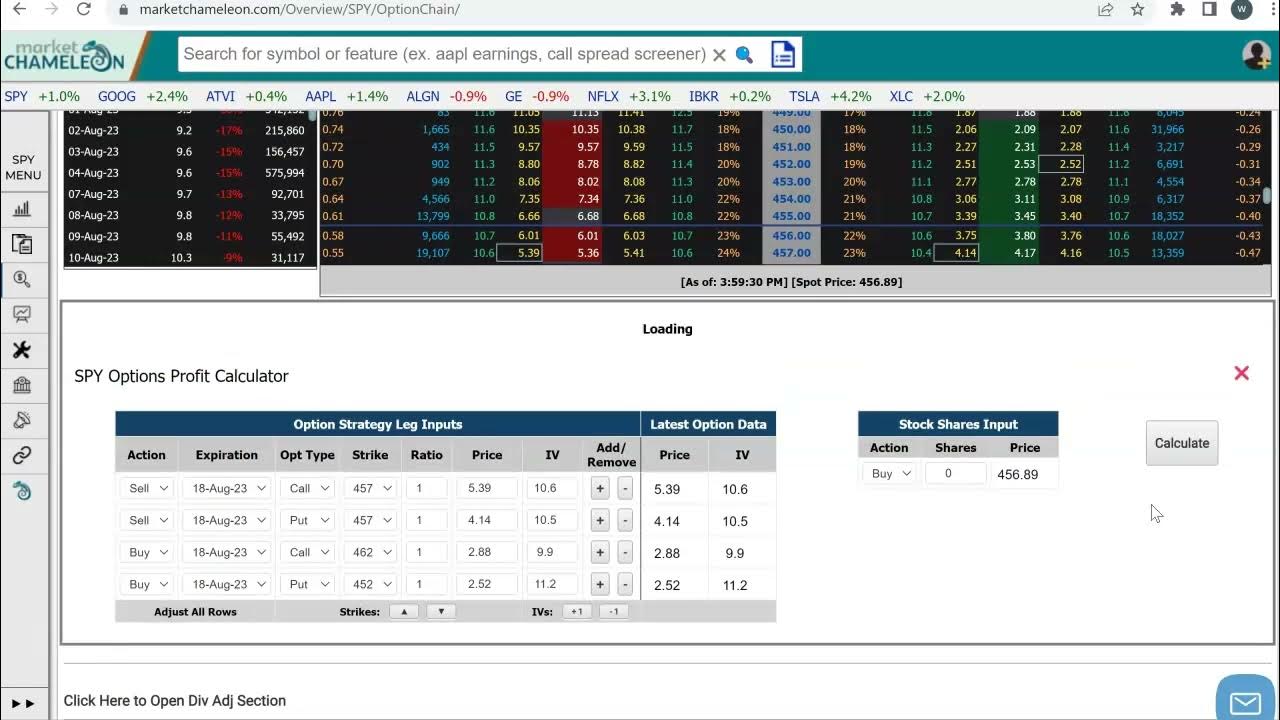Screen dimensions: 1280x720
Task: Click the SPY MENU label
Action: click(x=23, y=167)
